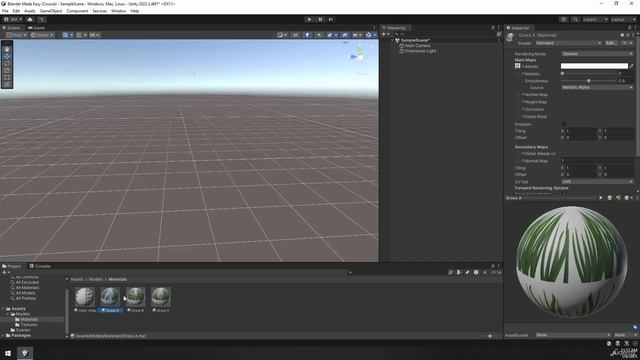Open the File menu
Screen dimensions: 640x360
(5, 11)
